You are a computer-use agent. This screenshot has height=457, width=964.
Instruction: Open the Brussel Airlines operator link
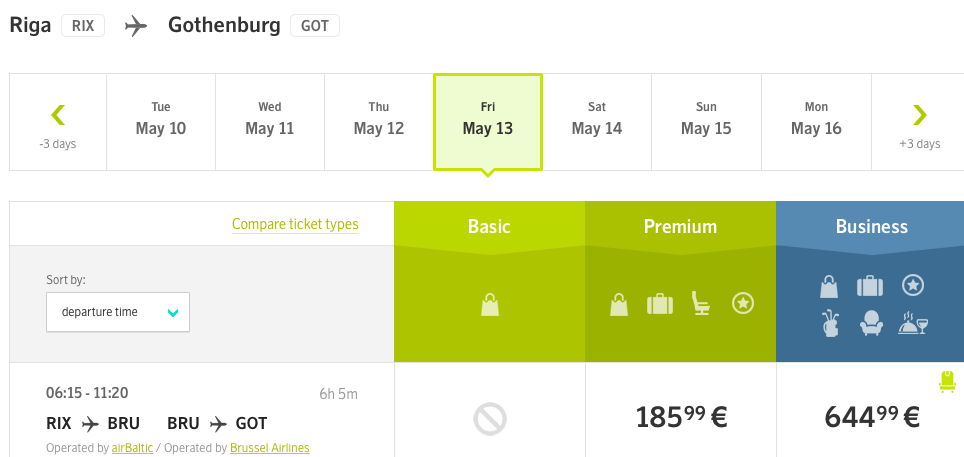click(x=270, y=448)
